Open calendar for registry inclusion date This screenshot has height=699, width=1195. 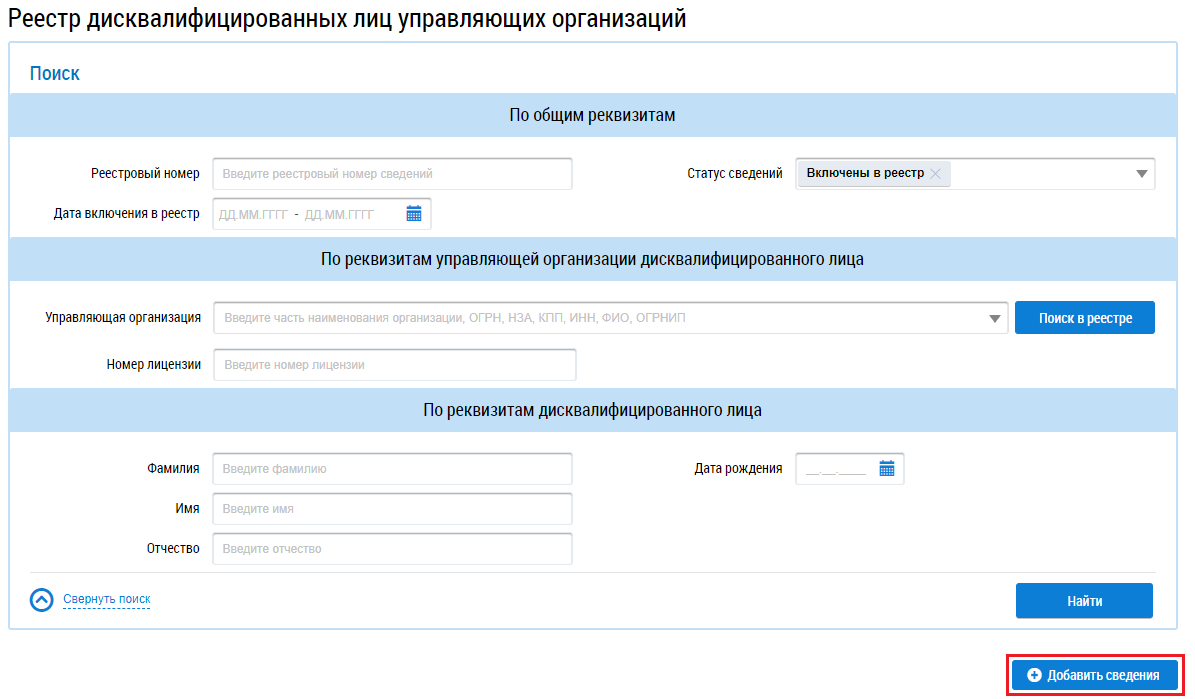pyautogui.click(x=414, y=213)
